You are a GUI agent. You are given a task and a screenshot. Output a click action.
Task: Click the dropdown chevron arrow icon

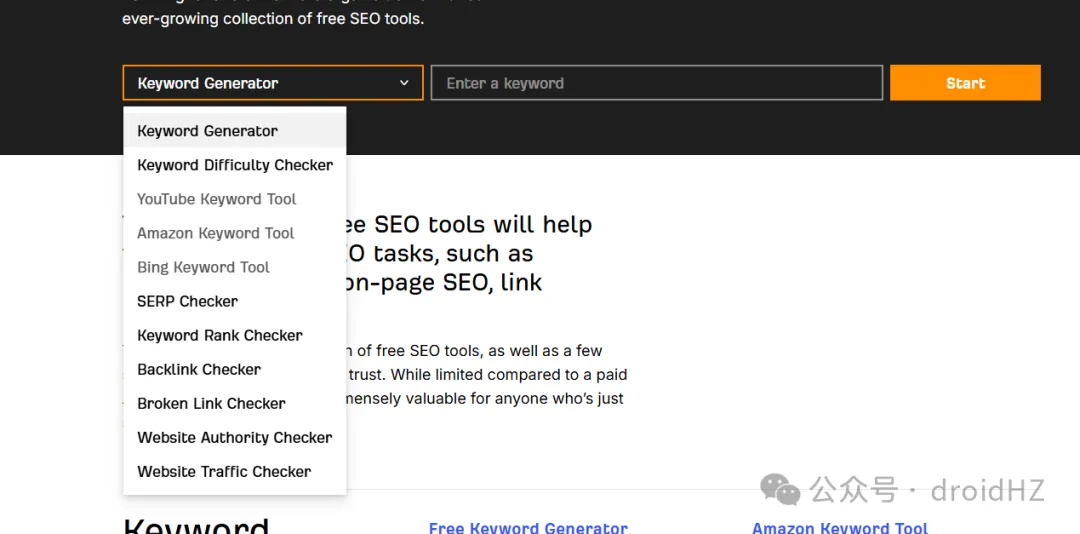[x=404, y=83]
